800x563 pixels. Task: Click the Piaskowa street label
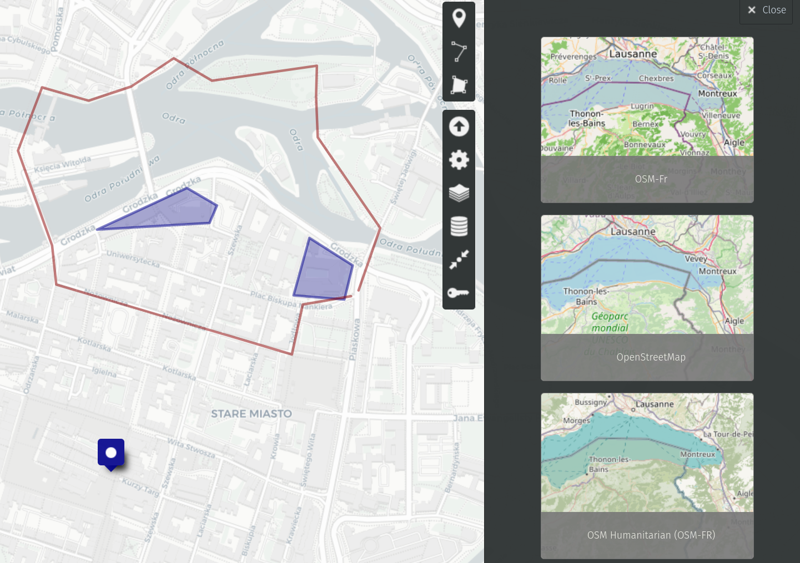(355, 339)
